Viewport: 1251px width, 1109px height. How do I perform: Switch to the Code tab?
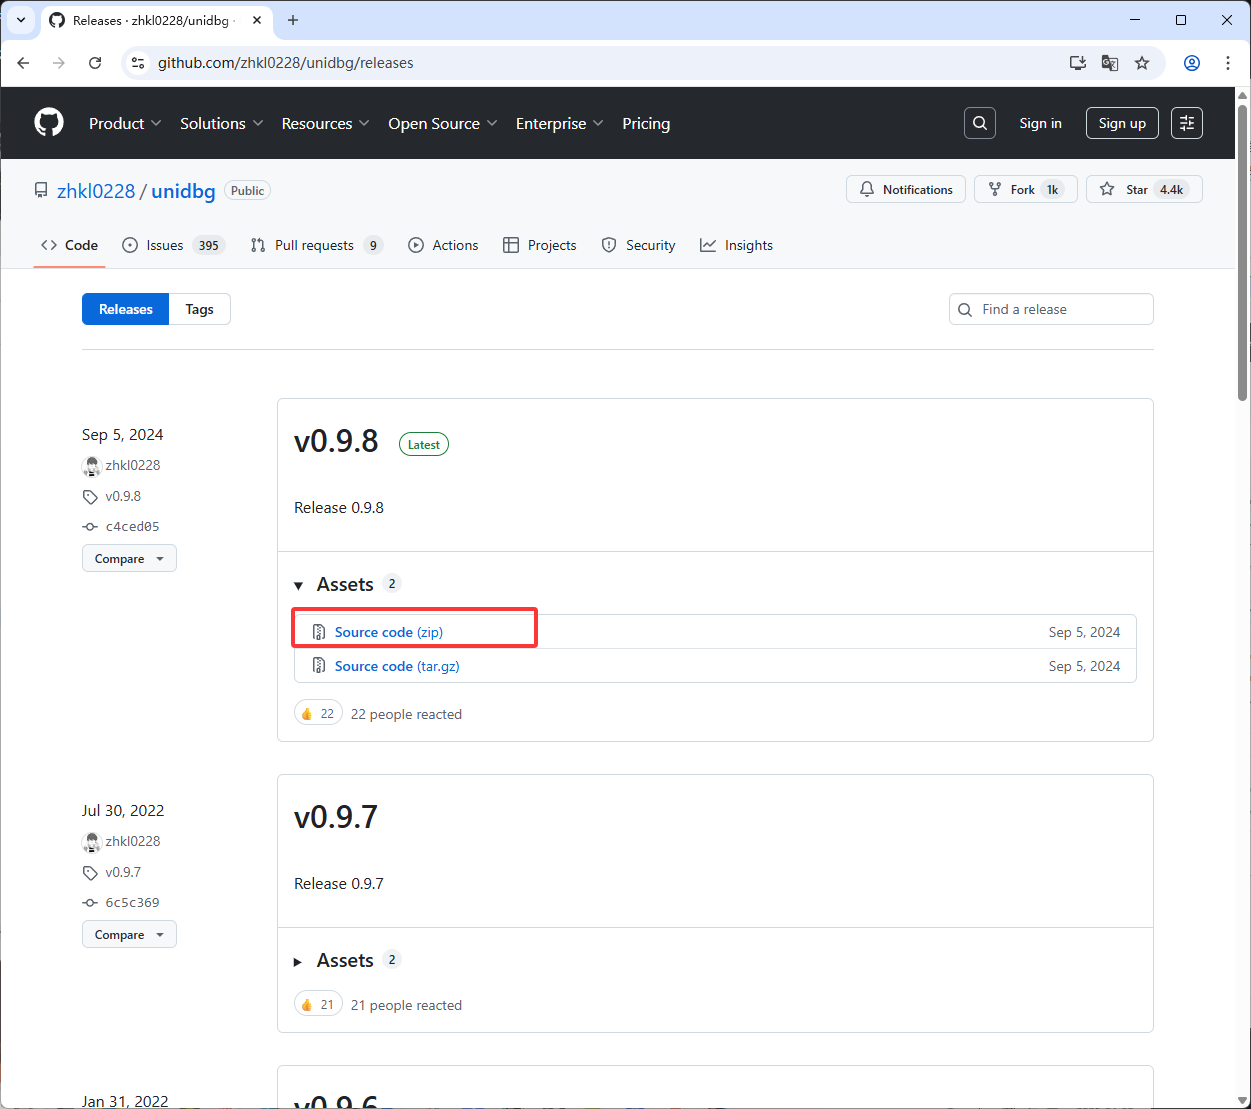(x=70, y=245)
